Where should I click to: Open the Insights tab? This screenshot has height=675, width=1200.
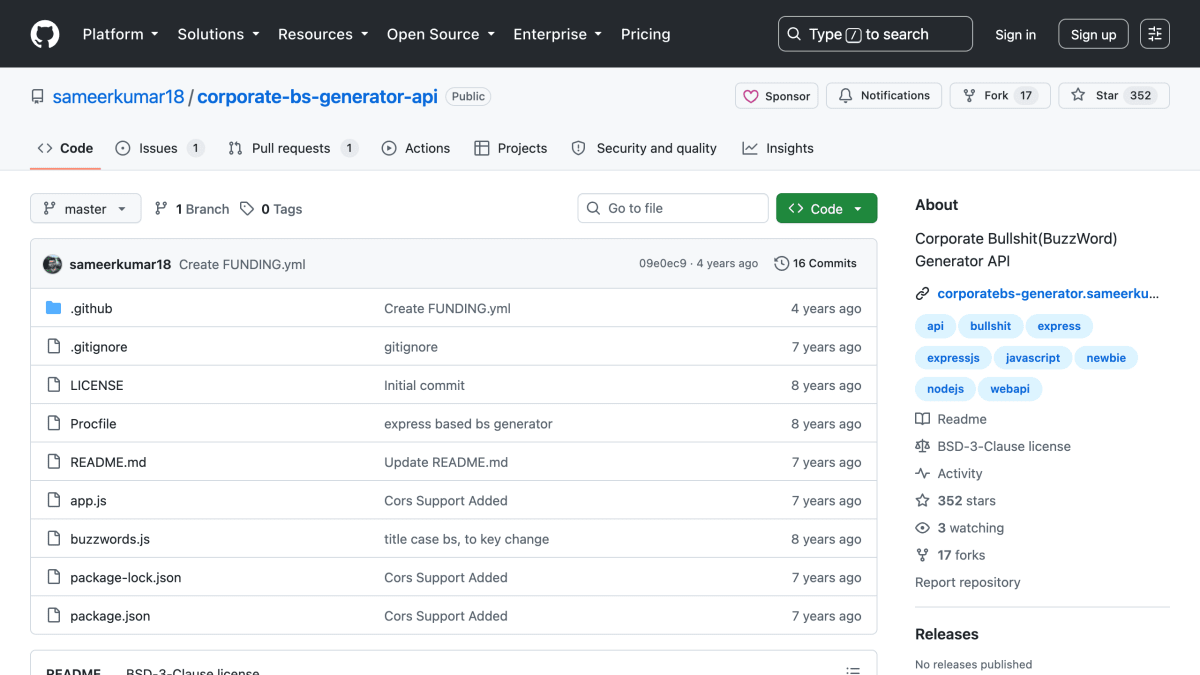(778, 148)
